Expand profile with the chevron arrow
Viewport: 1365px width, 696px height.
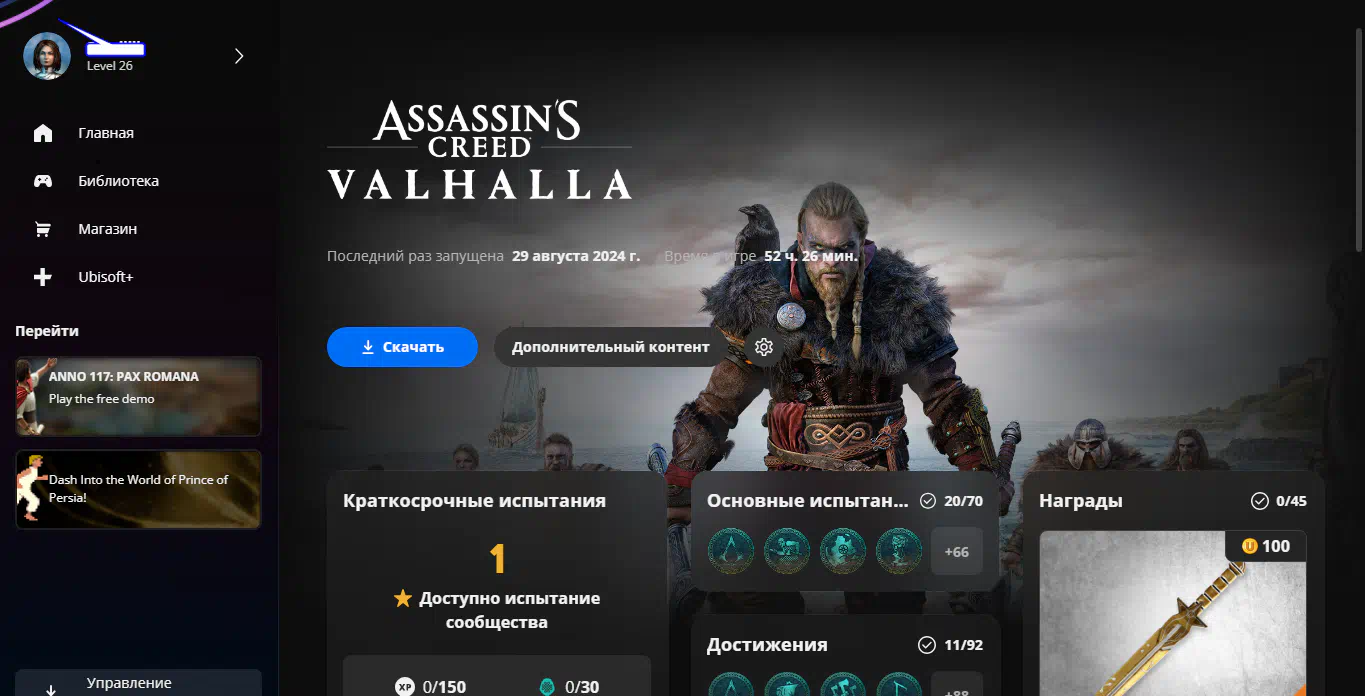239,56
